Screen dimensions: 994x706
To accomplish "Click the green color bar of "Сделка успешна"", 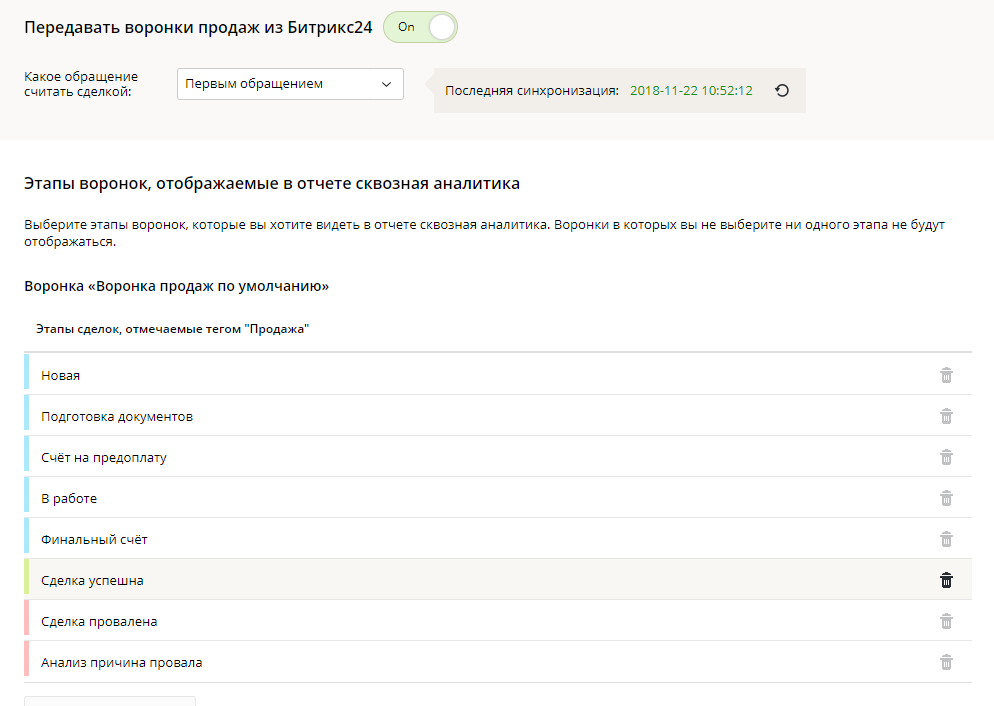I will tap(27, 580).
